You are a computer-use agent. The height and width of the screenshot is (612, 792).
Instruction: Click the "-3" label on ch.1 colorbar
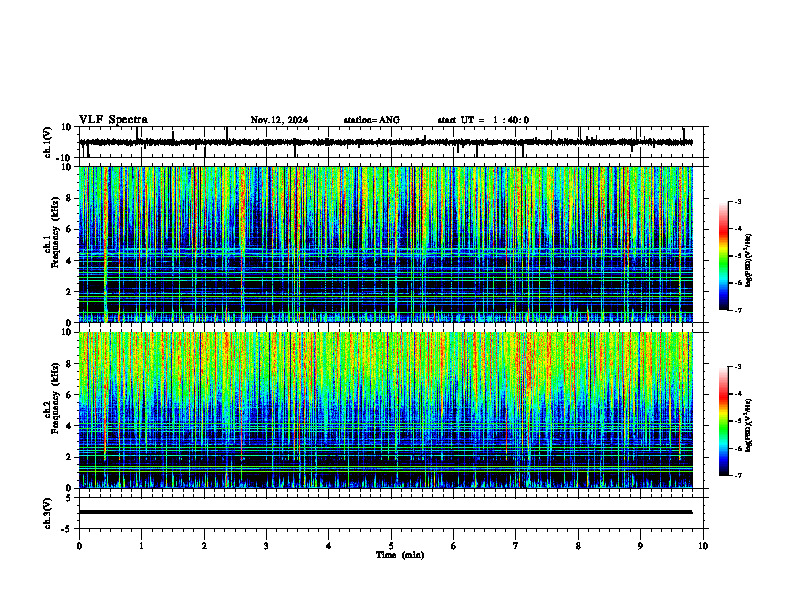(738, 201)
